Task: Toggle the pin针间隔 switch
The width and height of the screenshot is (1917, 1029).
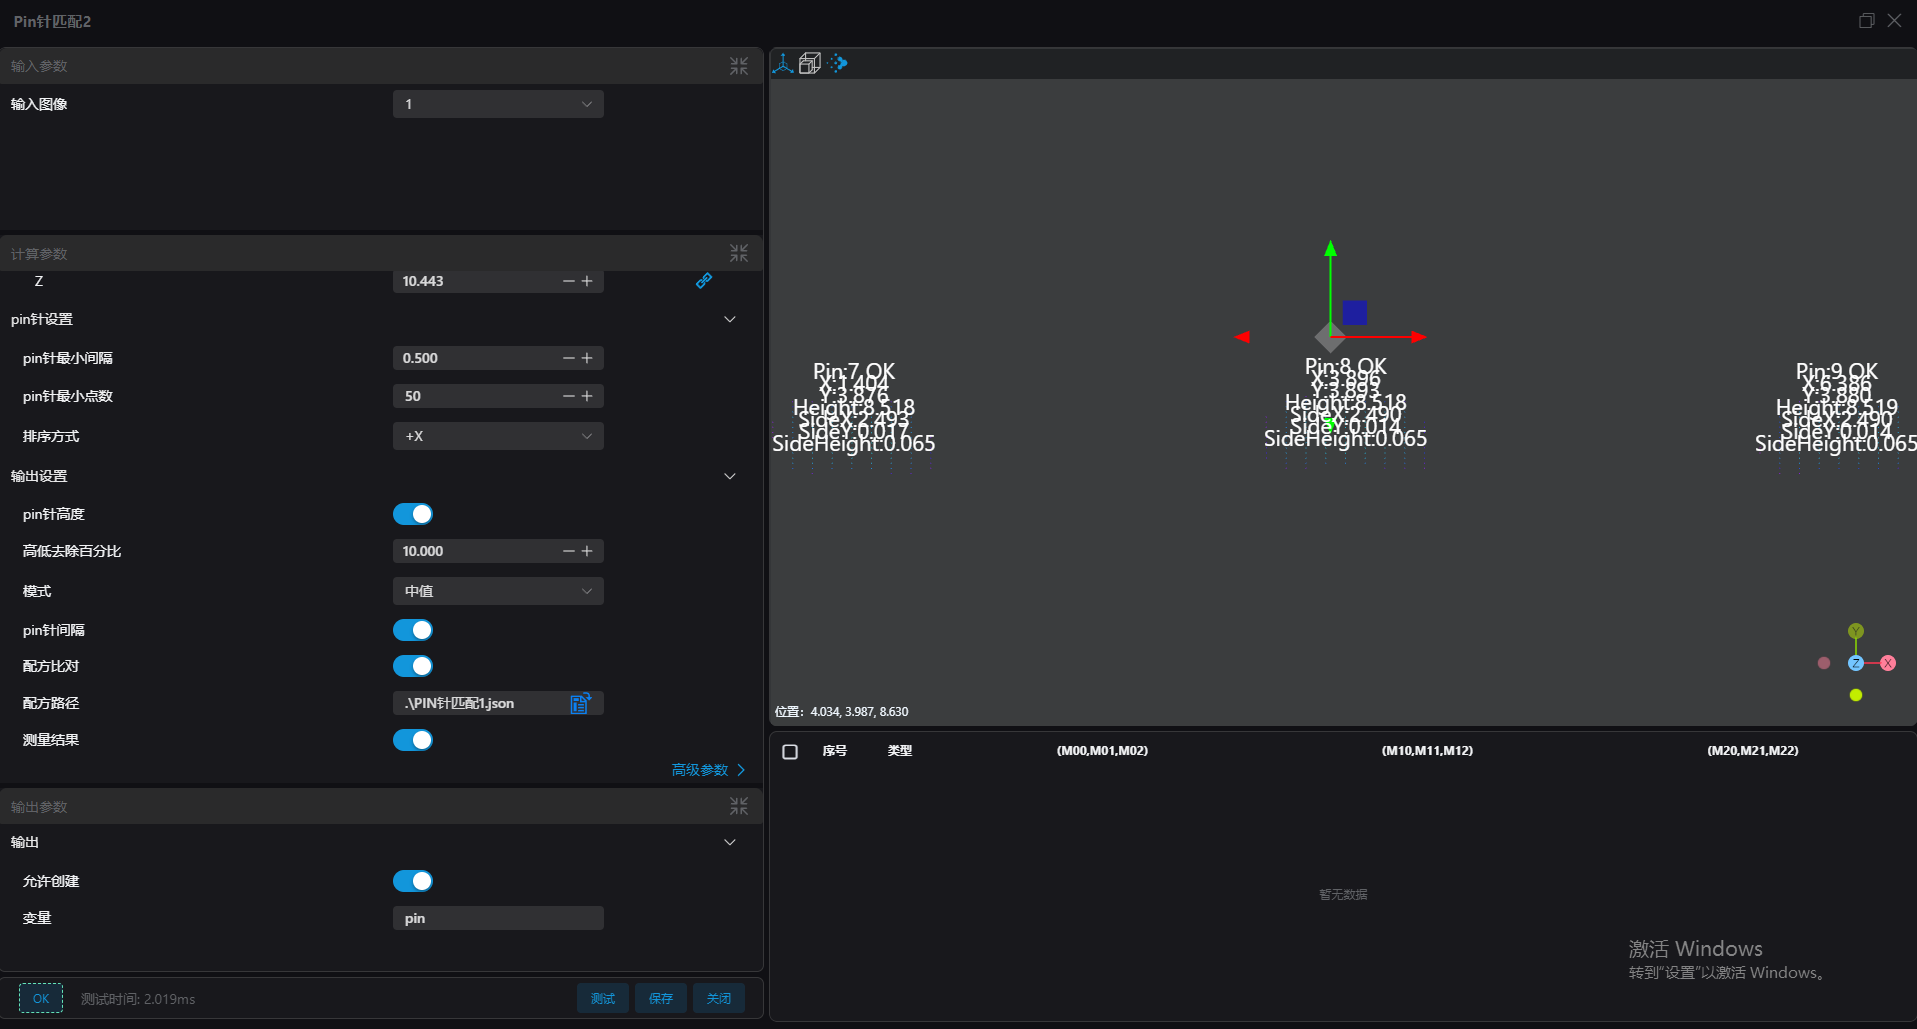Action: click(413, 630)
